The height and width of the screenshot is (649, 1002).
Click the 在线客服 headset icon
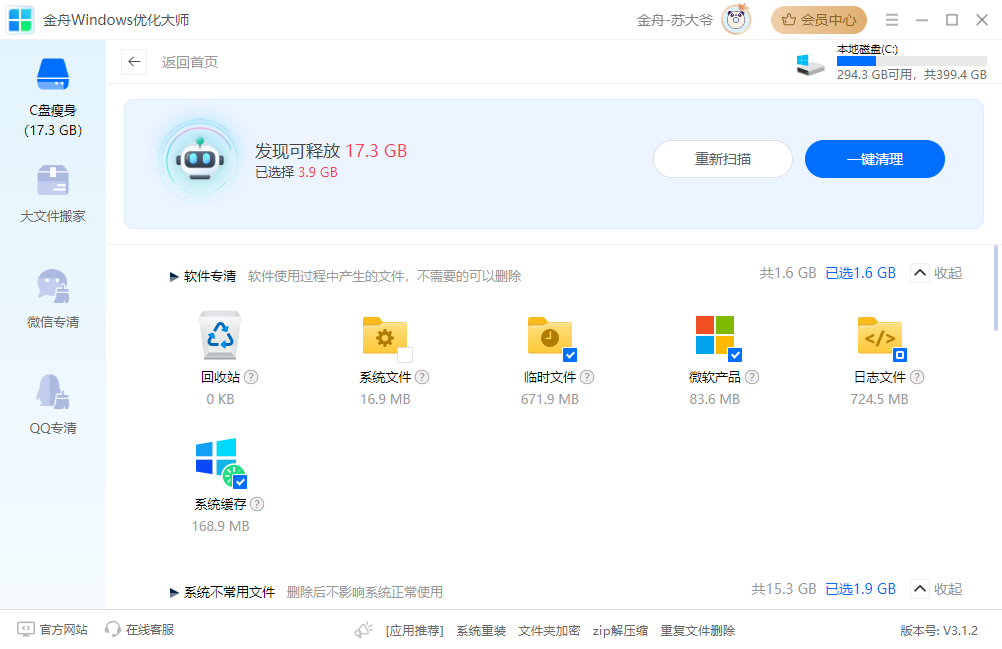pyautogui.click(x=112, y=629)
